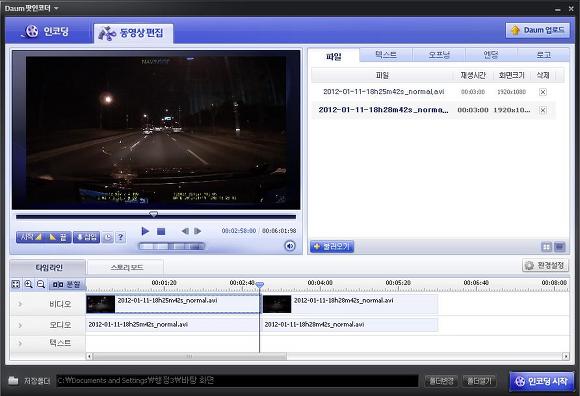Screen dimensions: 580x396
Task: Zoom in the timeline
Action: [x=28, y=284]
